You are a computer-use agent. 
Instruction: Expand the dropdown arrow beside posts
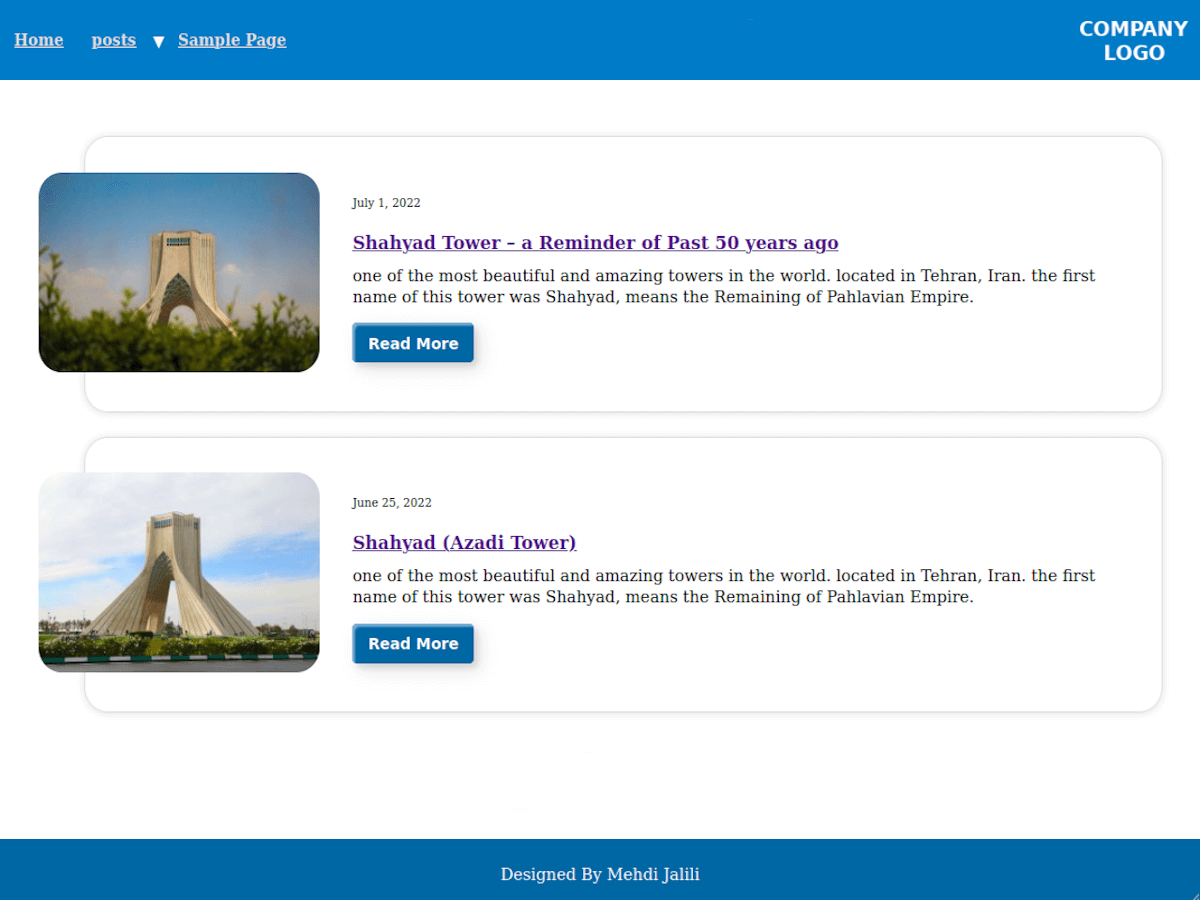point(158,42)
